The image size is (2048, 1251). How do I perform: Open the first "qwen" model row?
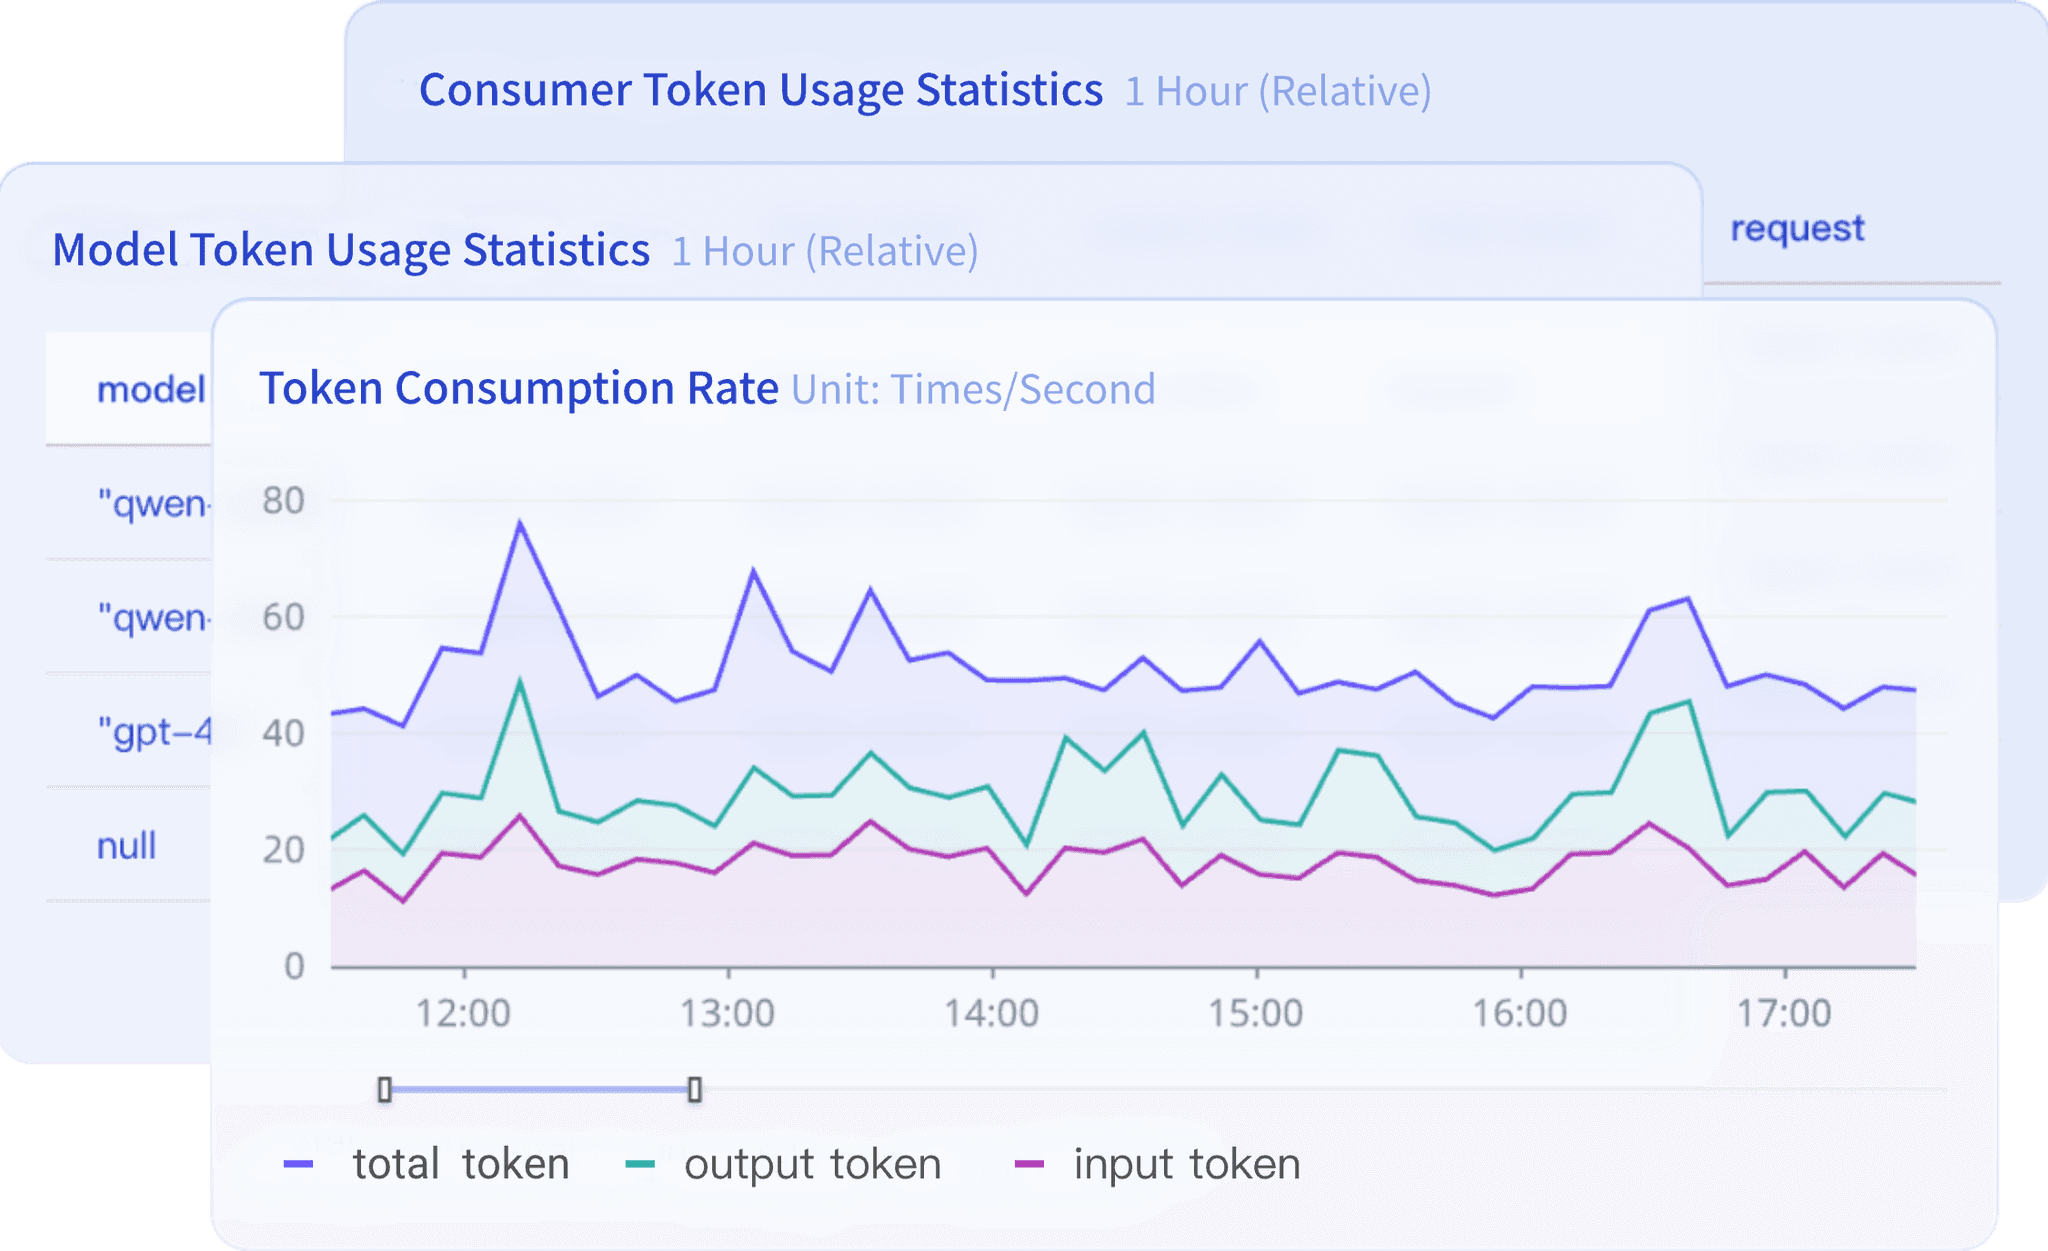152,503
